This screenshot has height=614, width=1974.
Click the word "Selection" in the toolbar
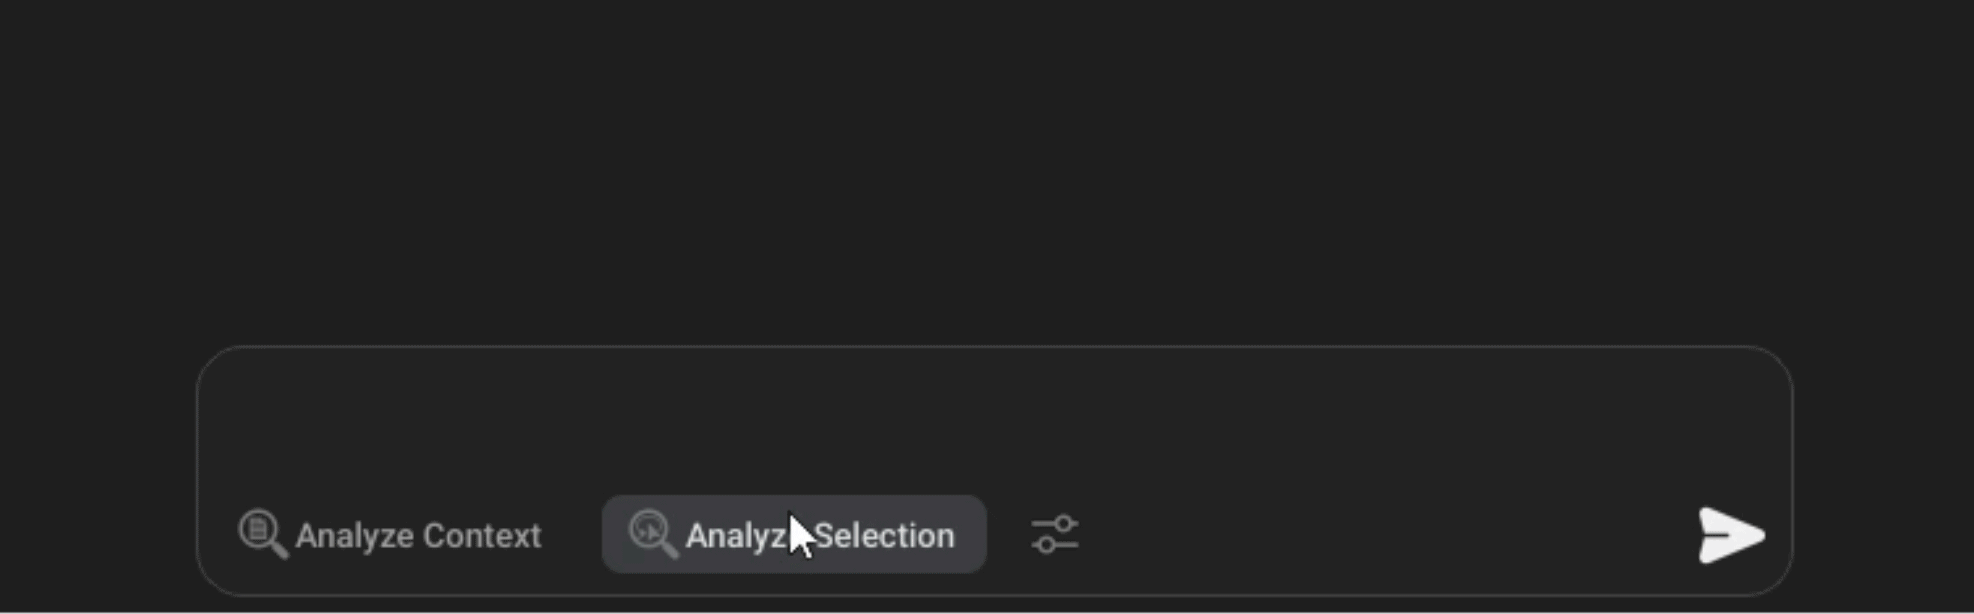click(x=886, y=536)
